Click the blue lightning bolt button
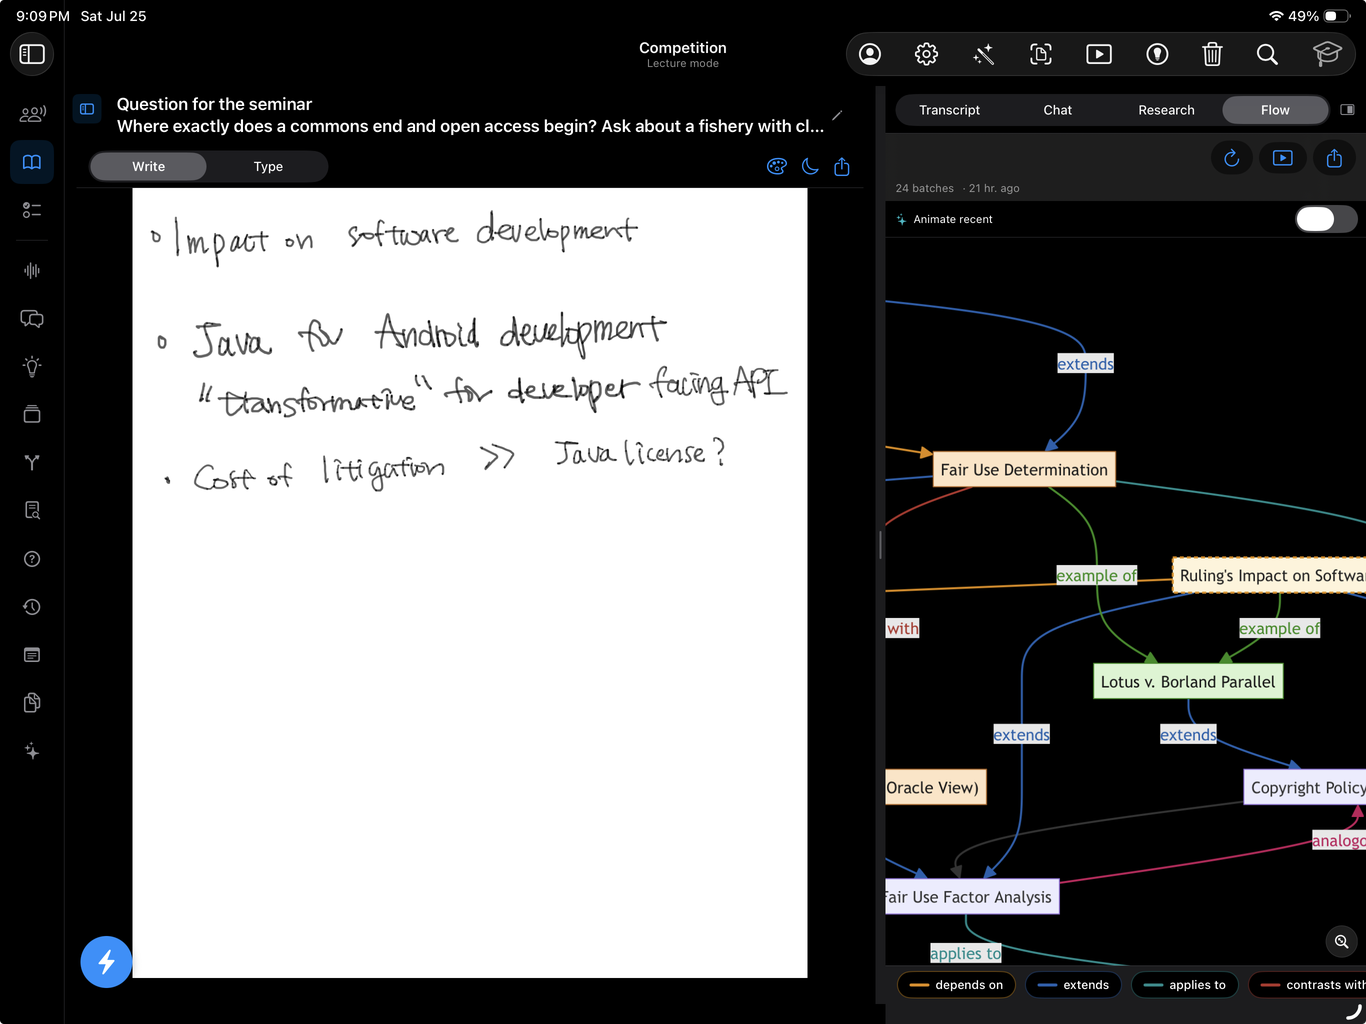The width and height of the screenshot is (1366, 1024). [106, 962]
